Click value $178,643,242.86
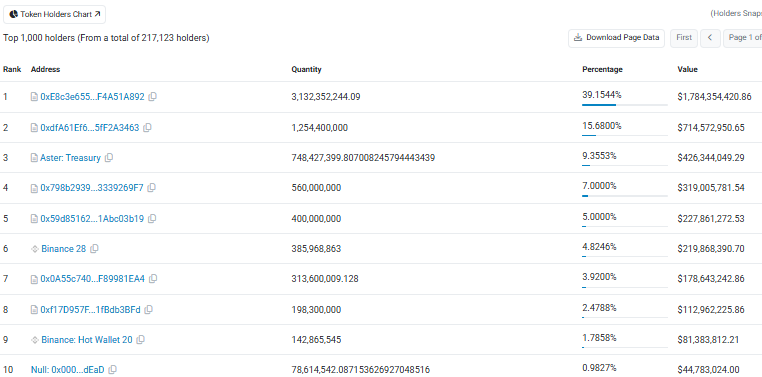 711,279
